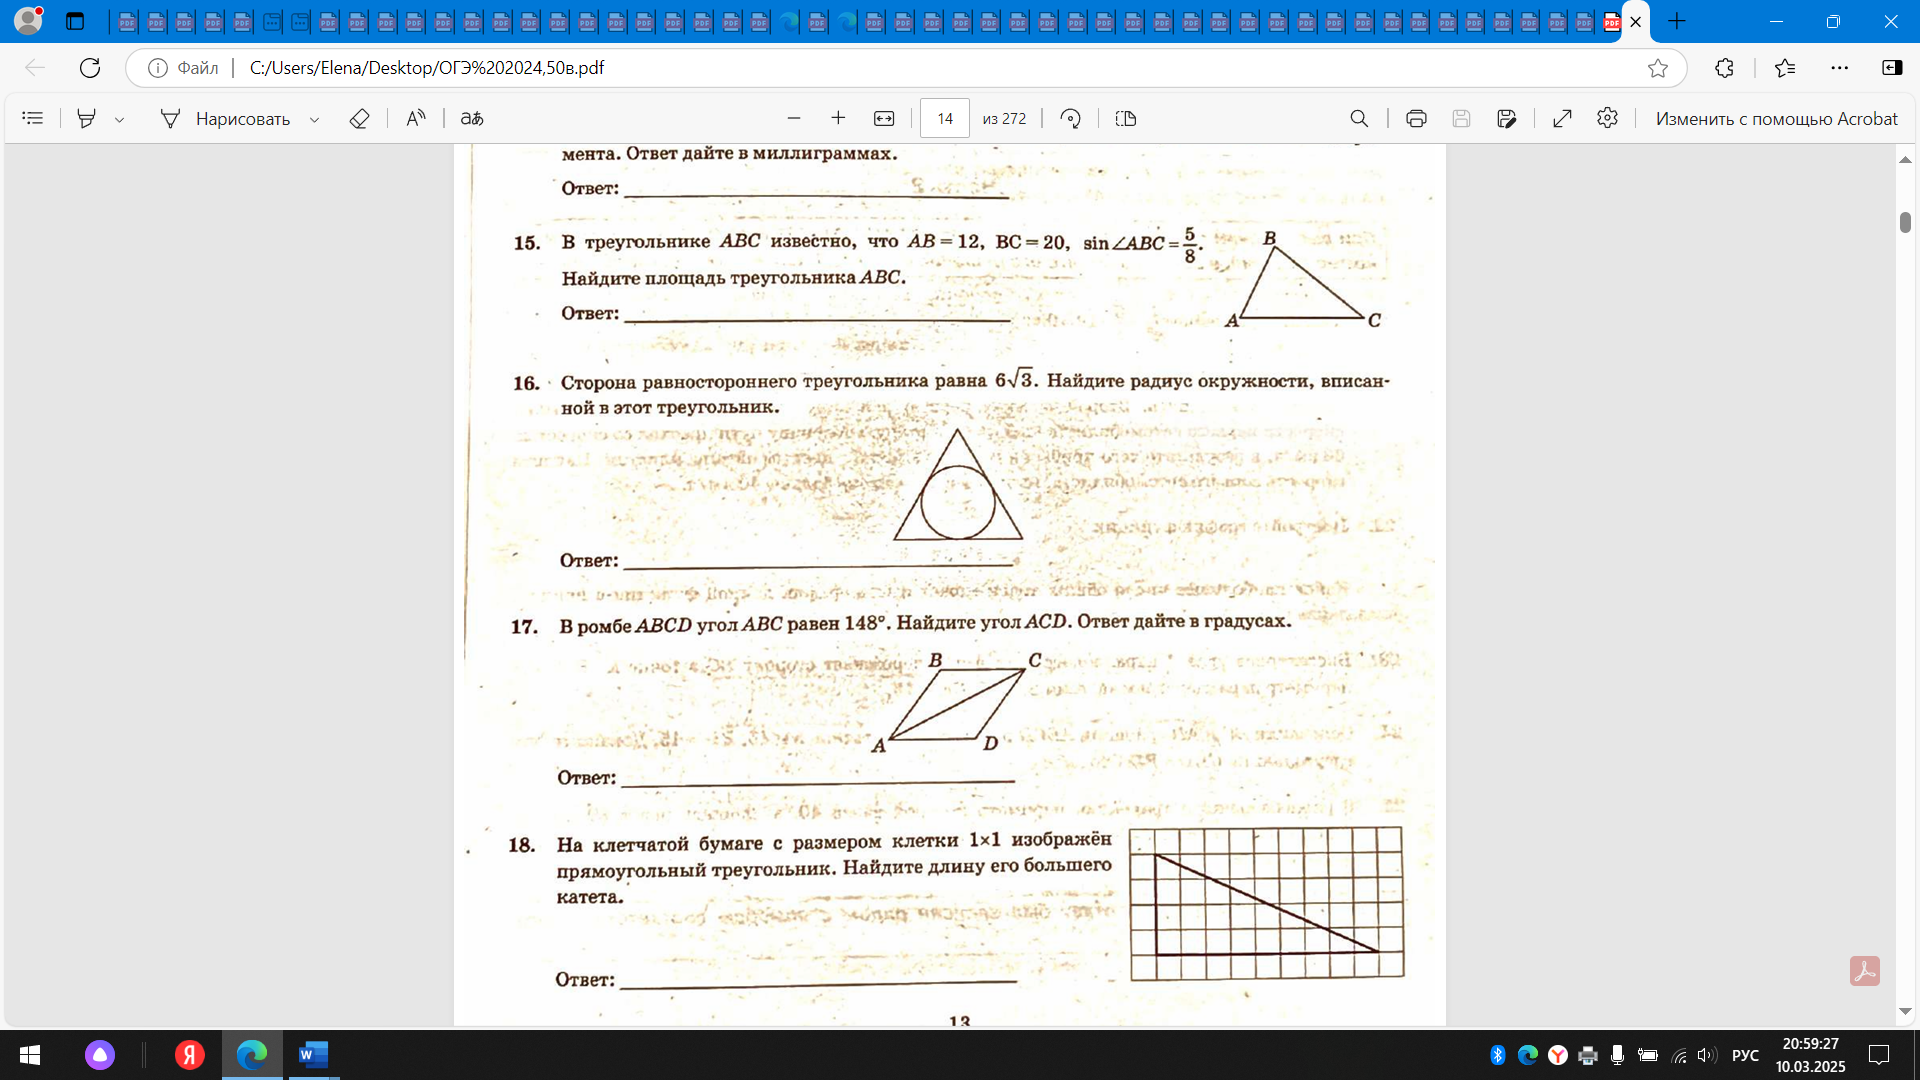Screen dimensions: 1920x1080
Task: Toggle the page view layout button
Action: tap(1126, 118)
